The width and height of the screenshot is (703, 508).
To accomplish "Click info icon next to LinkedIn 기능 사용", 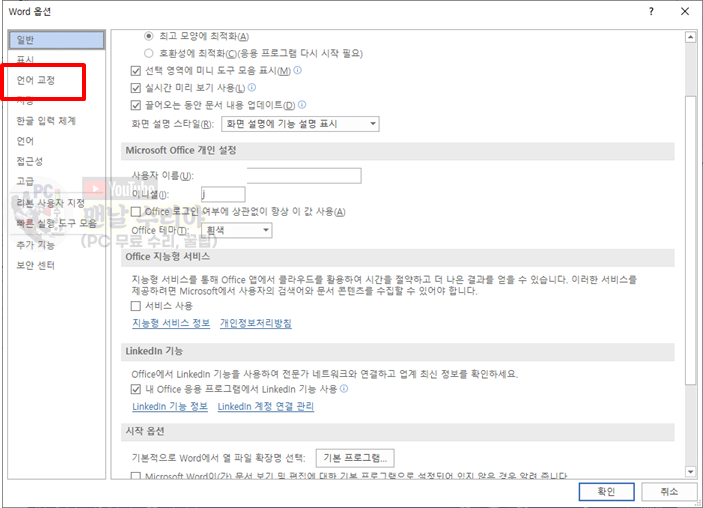I will pos(344,388).
